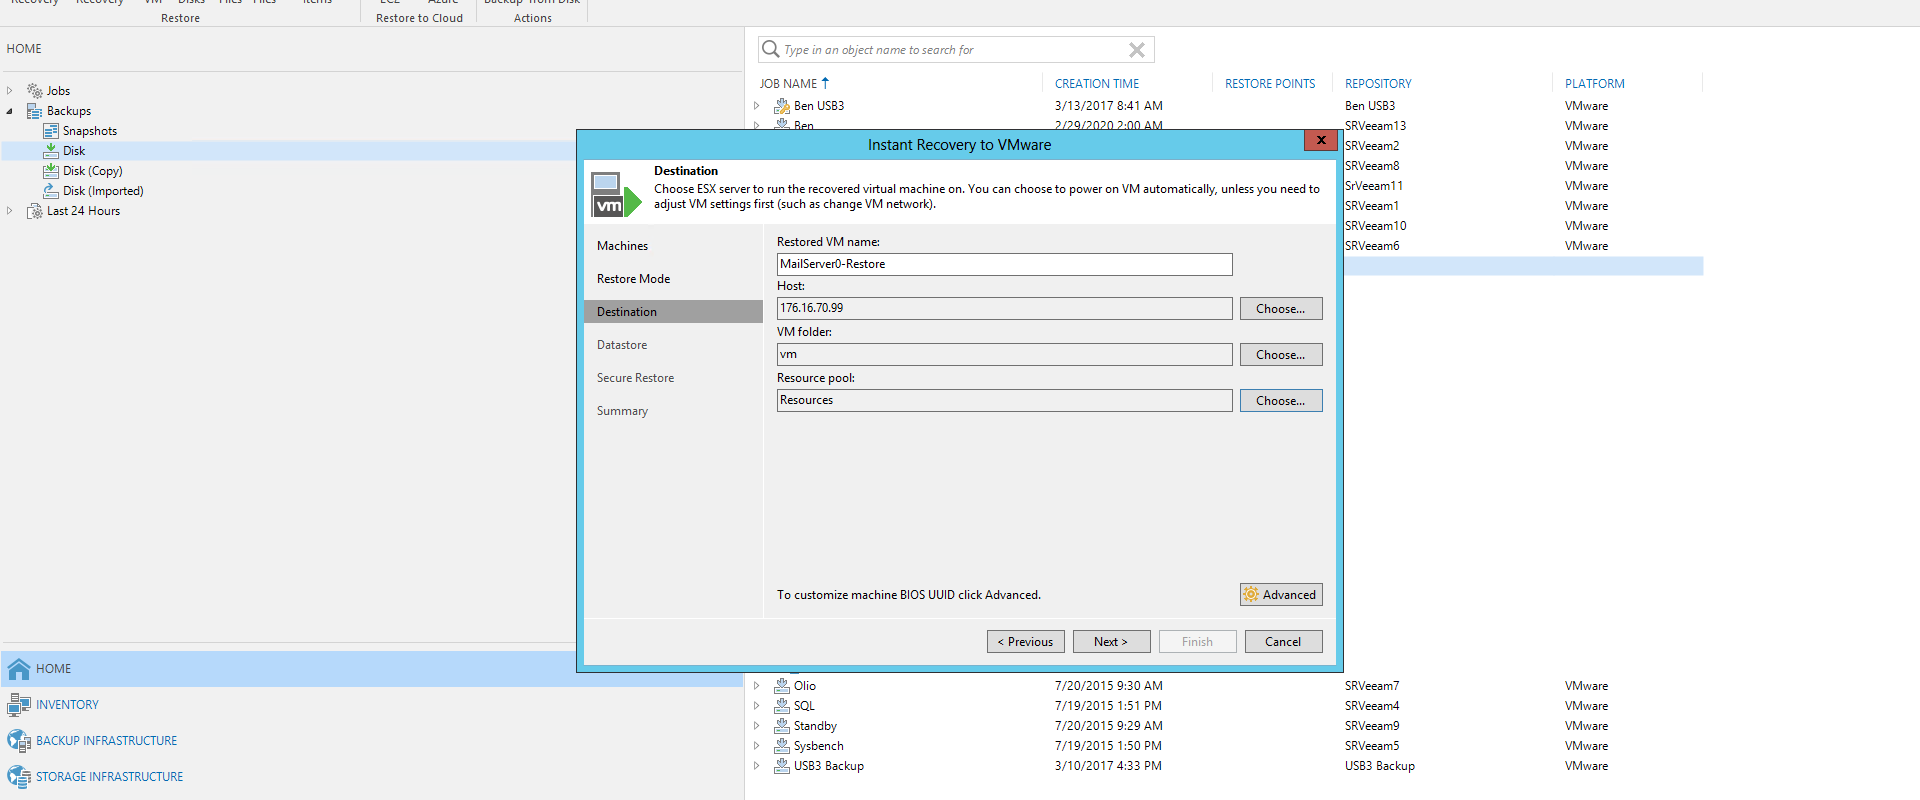
Task: Click the STORAGE INFRASTRUCTURE icon
Action: [x=19, y=777]
